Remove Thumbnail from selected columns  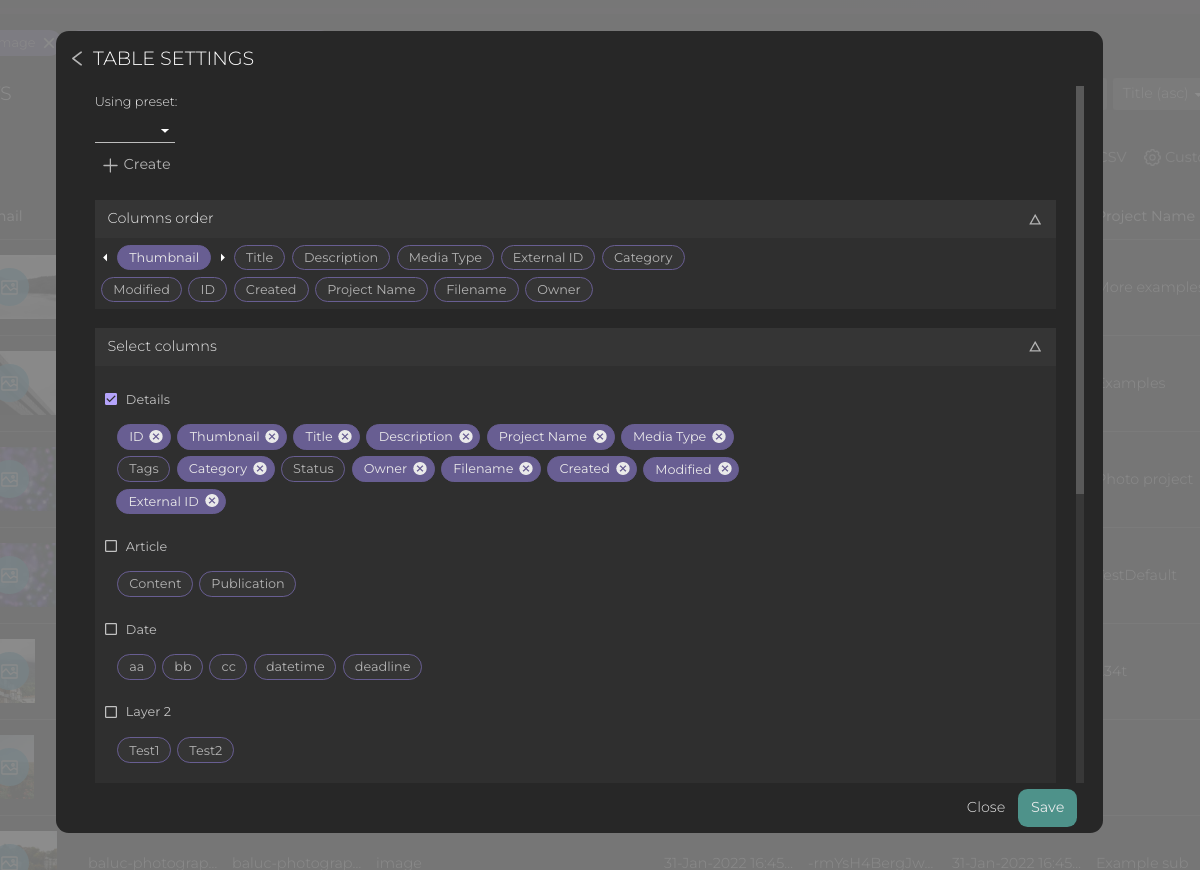pos(272,437)
